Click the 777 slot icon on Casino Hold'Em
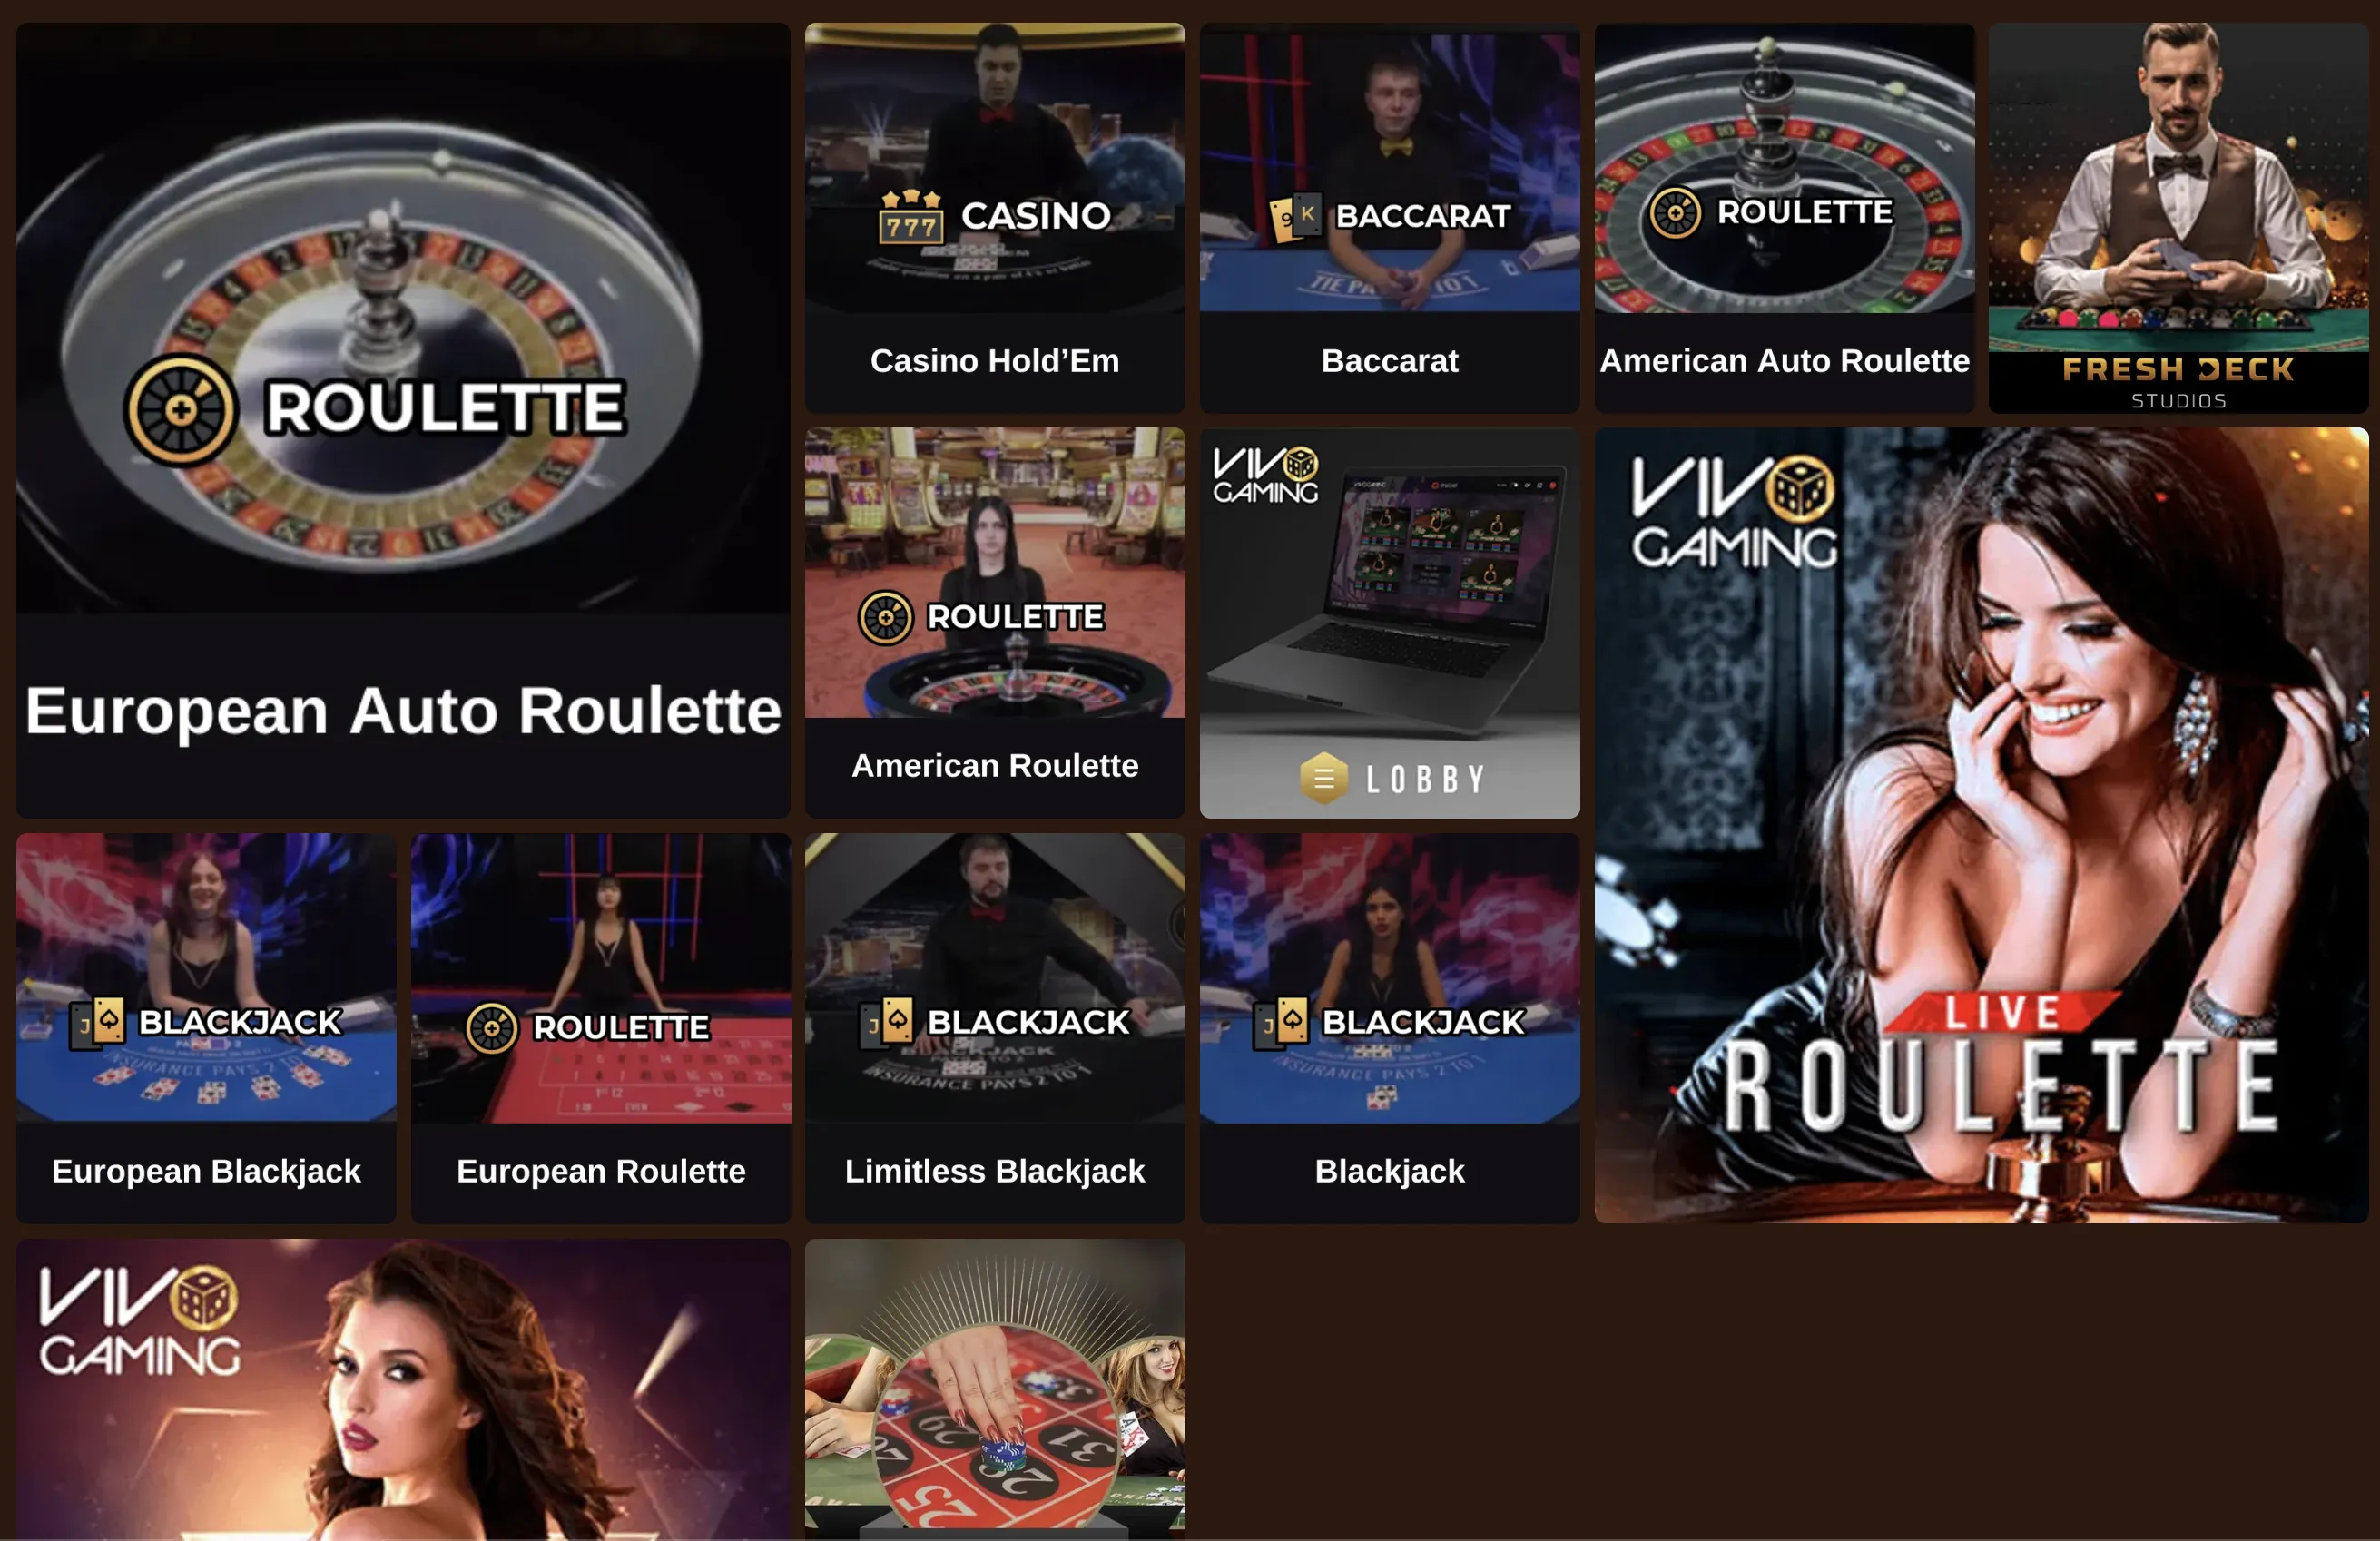 tap(910, 217)
